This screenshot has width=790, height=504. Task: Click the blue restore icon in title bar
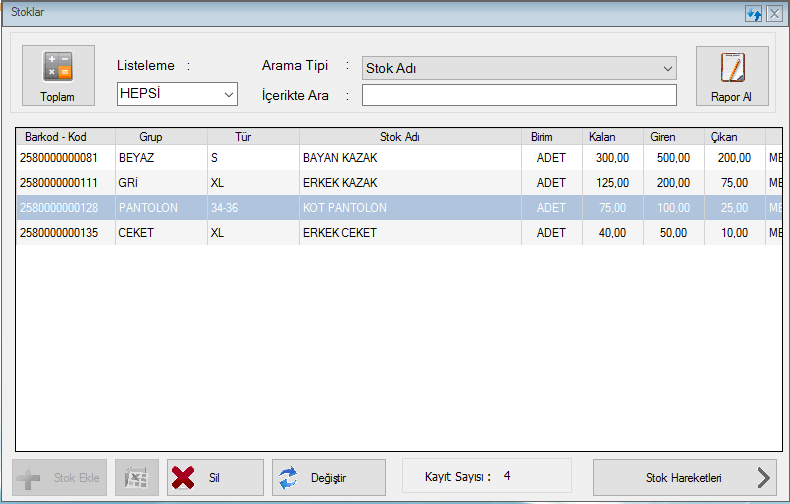[x=754, y=13]
